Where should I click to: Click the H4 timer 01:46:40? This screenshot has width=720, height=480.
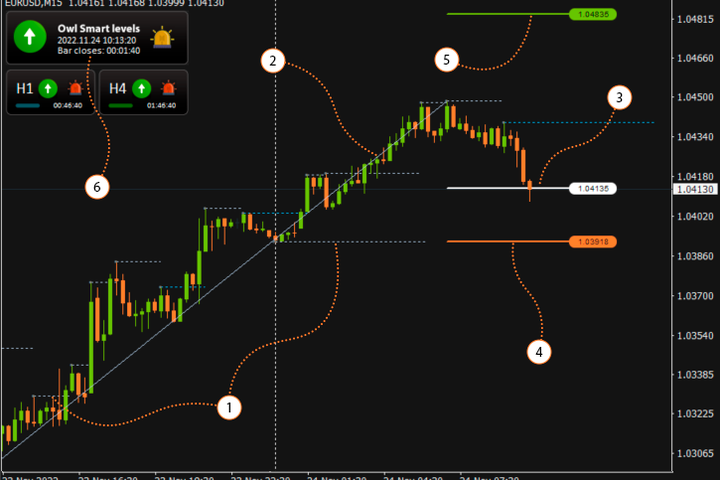point(161,106)
